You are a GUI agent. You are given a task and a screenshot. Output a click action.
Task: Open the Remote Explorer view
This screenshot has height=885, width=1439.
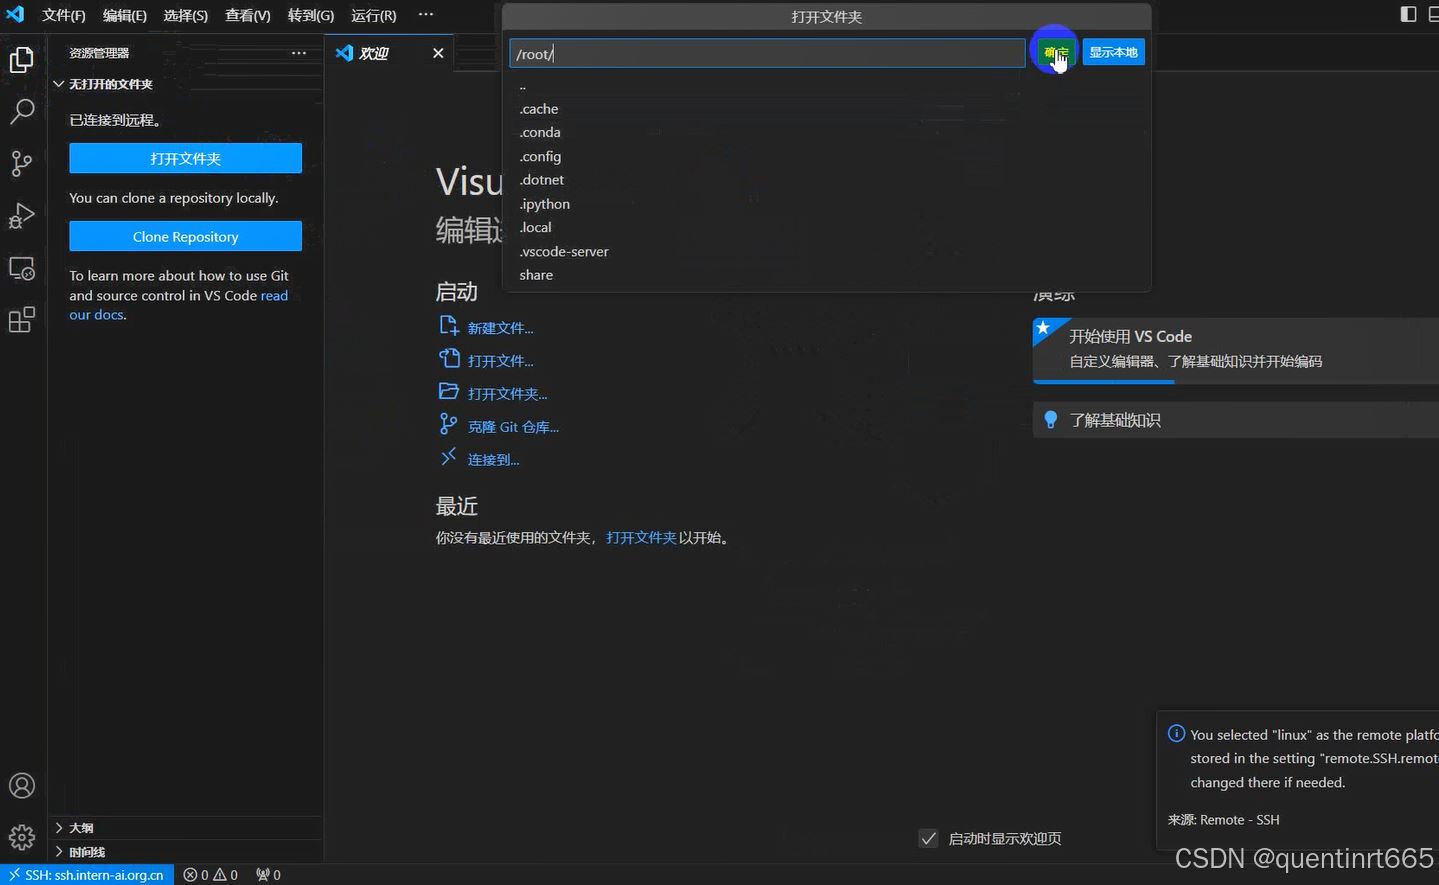click(x=22, y=269)
